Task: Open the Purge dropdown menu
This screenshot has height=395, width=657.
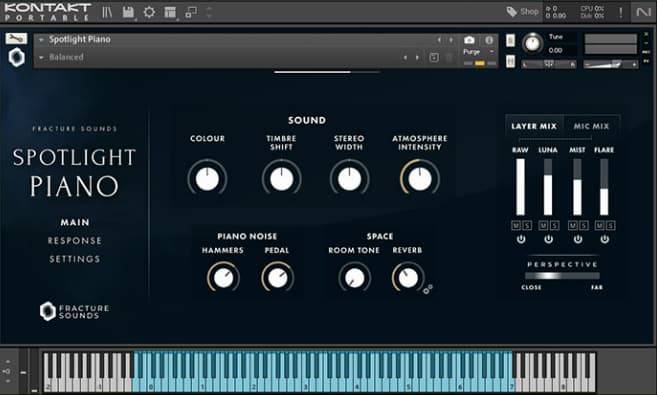Action: pos(479,52)
